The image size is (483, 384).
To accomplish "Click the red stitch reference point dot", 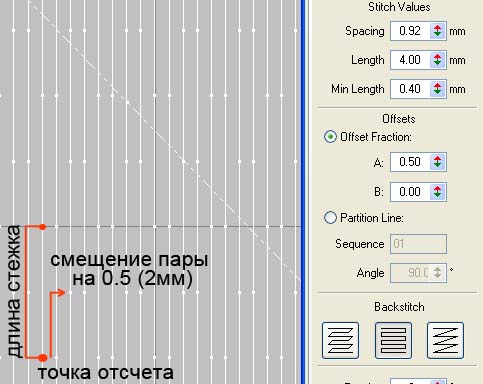I will pyautogui.click(x=42, y=358).
